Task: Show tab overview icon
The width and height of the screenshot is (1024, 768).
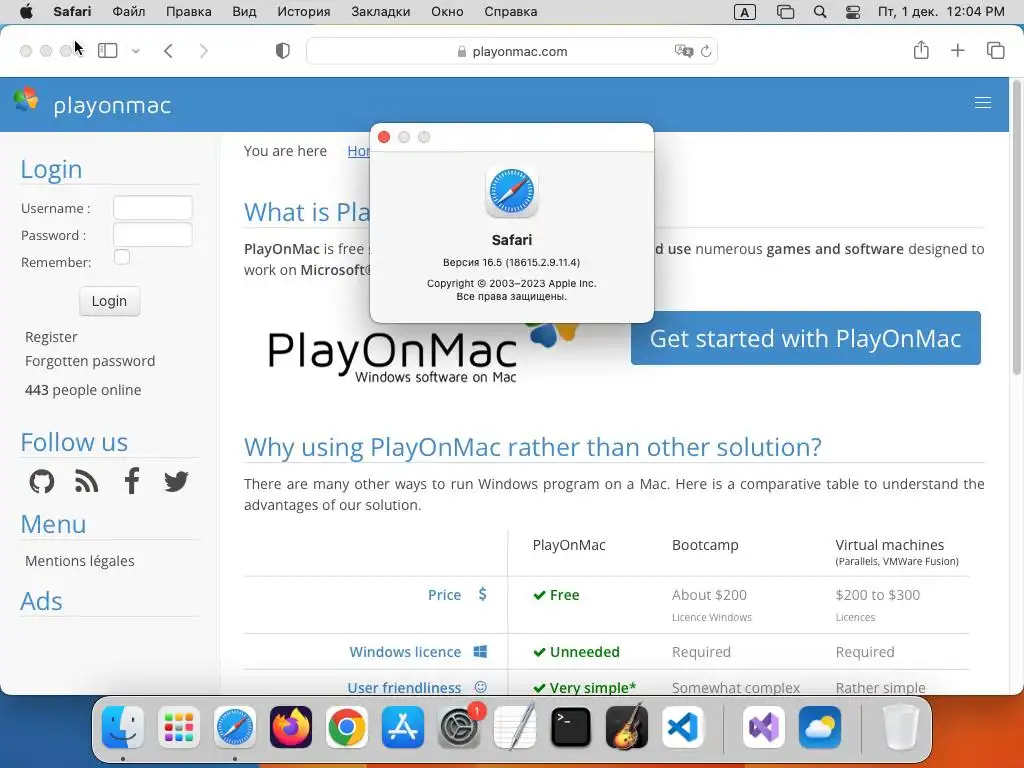Action: (995, 50)
